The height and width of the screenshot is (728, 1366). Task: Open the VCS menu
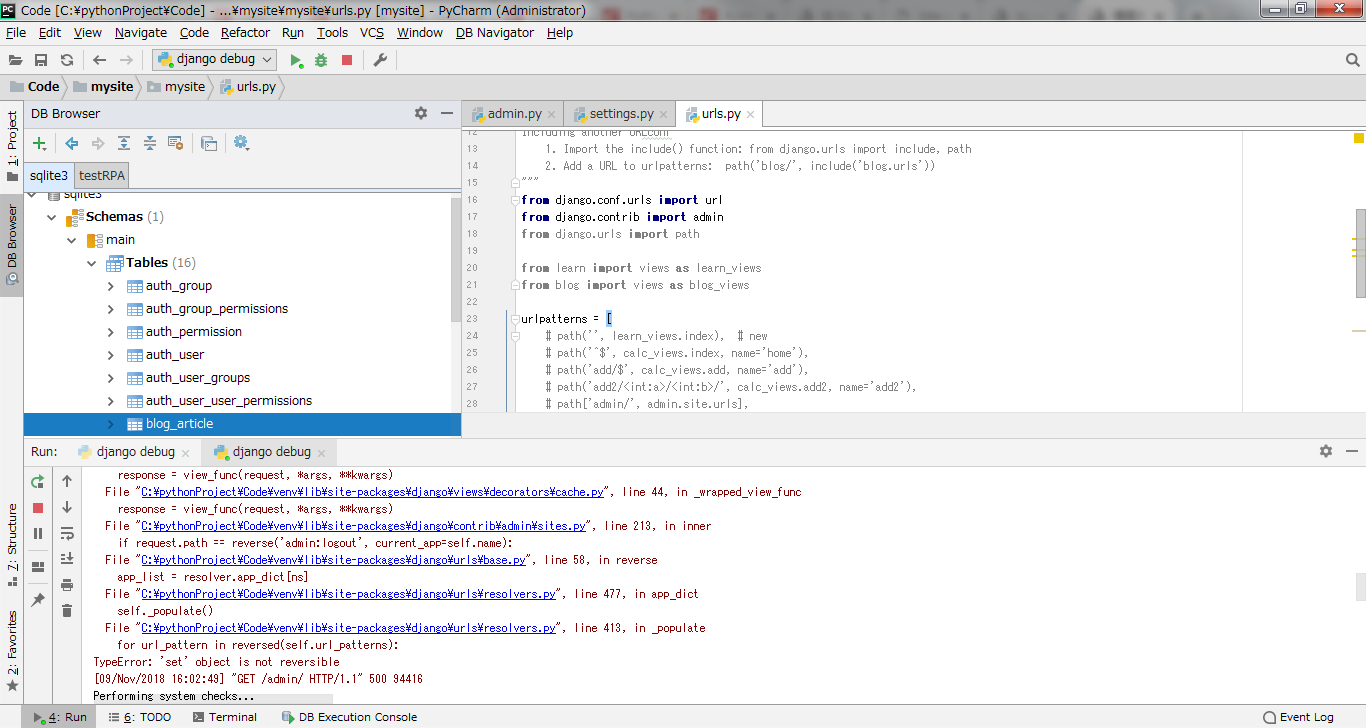coord(372,33)
